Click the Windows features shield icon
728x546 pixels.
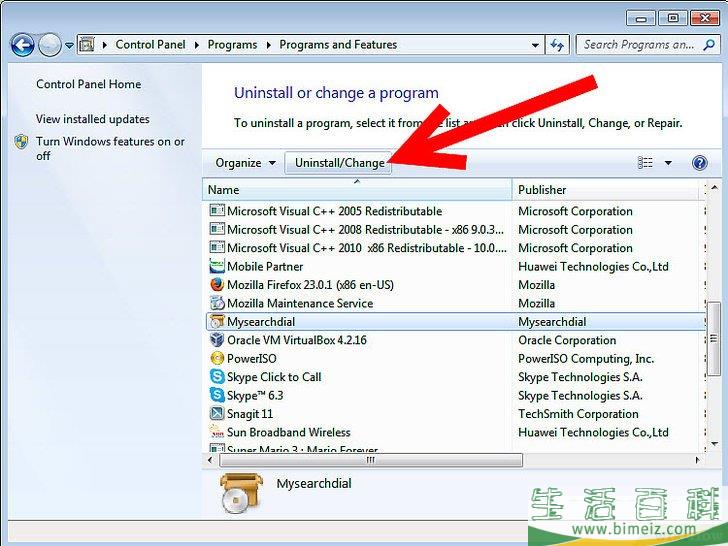(x=21, y=142)
